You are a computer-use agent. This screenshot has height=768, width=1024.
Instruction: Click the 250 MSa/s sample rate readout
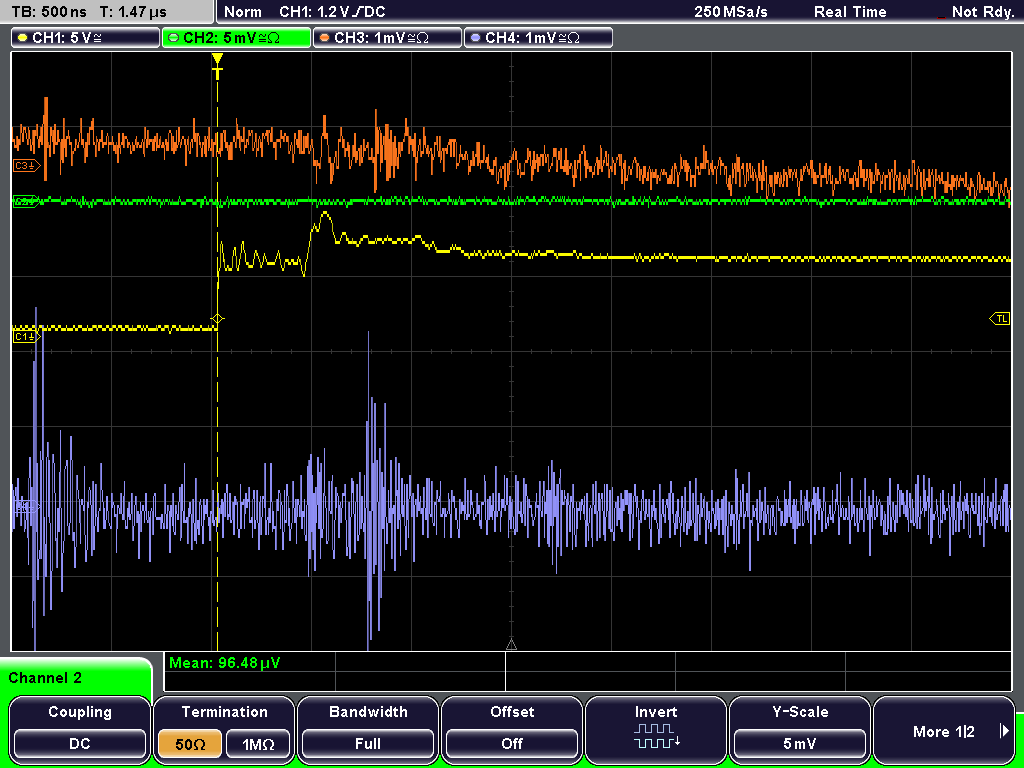pyautogui.click(x=731, y=12)
